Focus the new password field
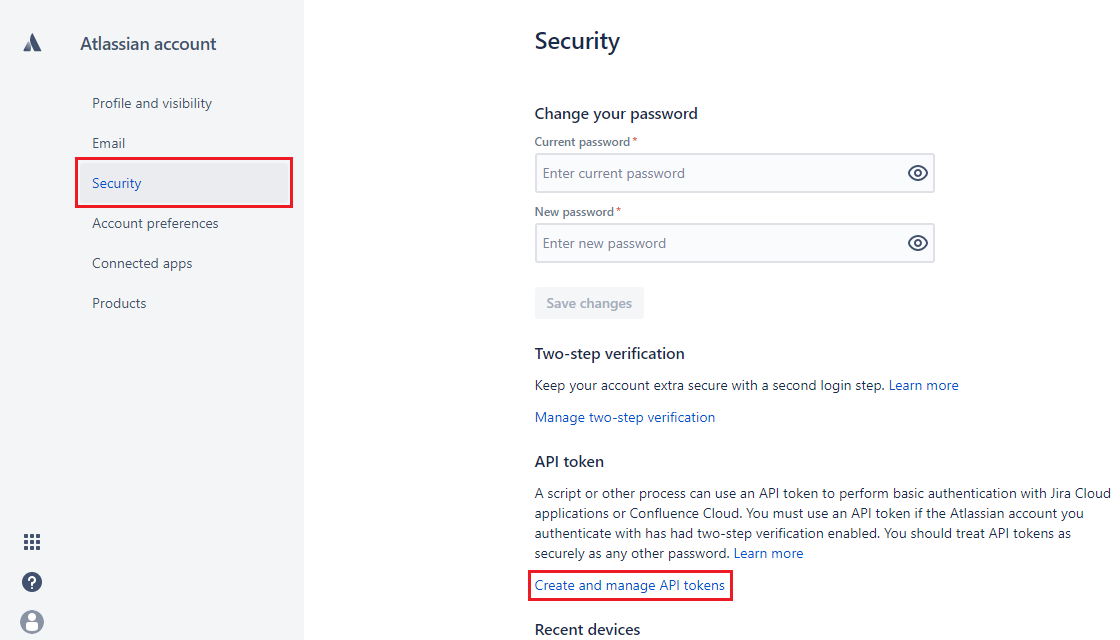Image resolution: width=1120 pixels, height=640 pixels. coord(734,244)
